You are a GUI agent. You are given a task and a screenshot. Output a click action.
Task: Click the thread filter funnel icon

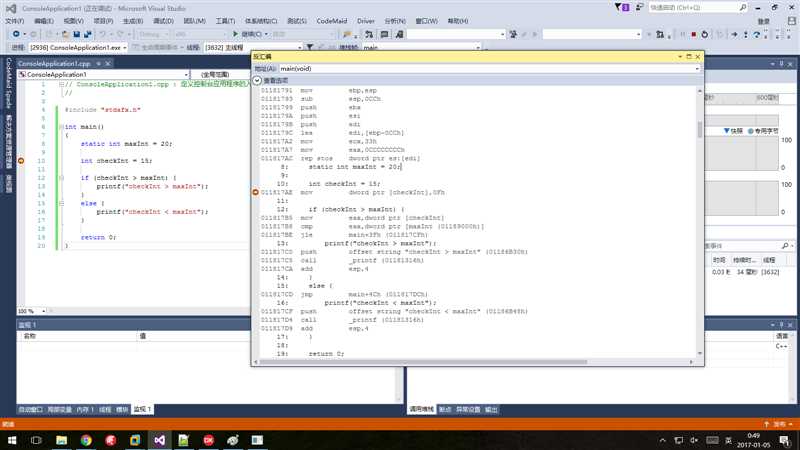(310, 47)
